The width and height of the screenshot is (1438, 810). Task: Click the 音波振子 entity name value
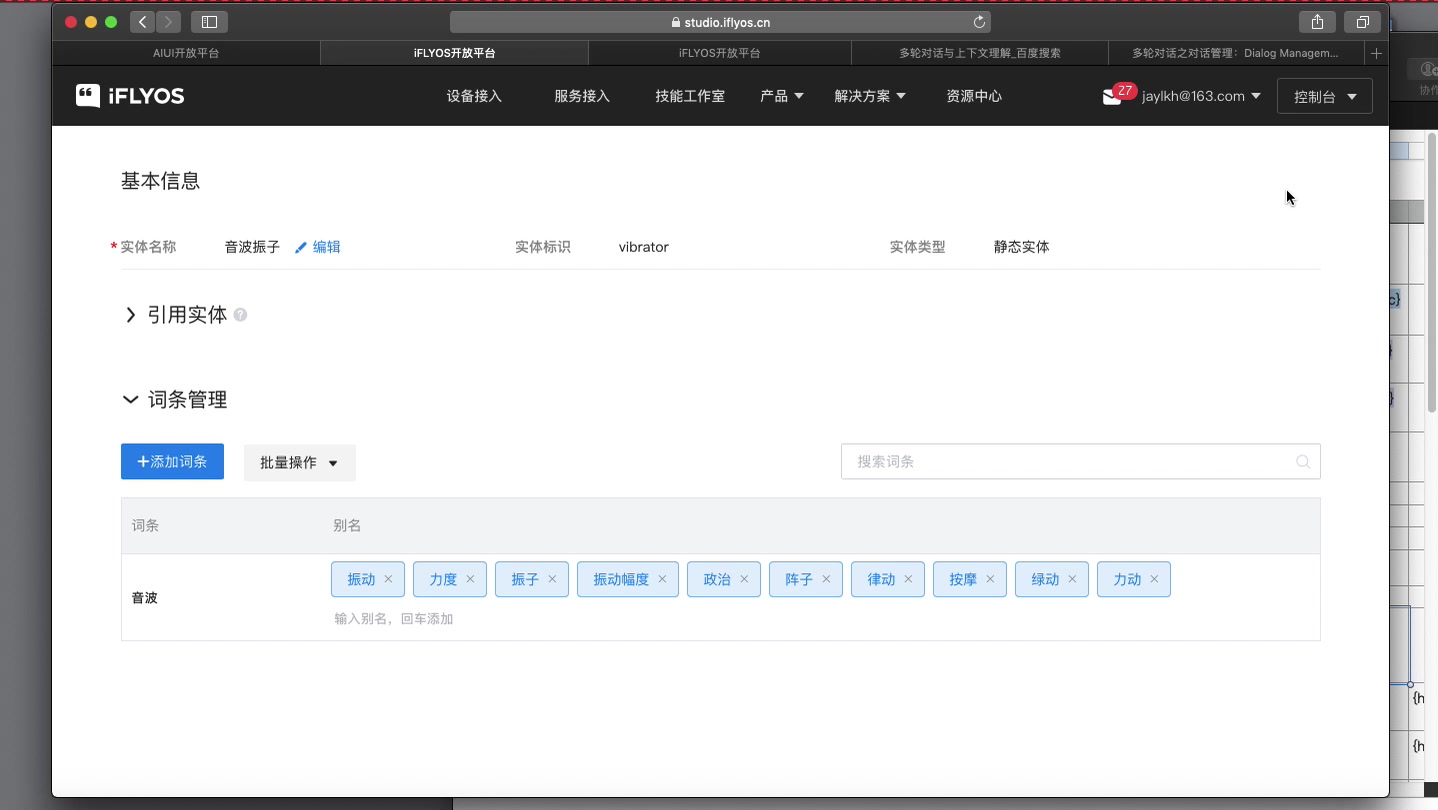[252, 247]
